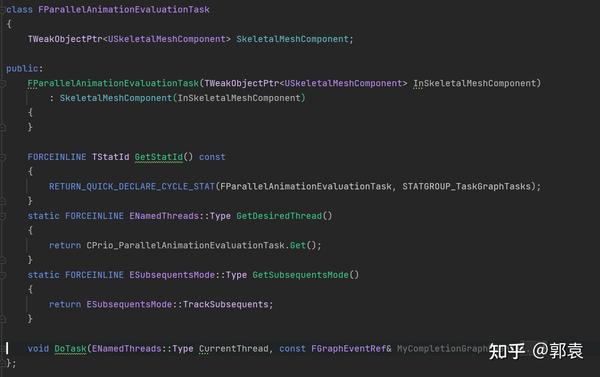Click the SkeletalMeshComponent member variable name
This screenshot has height=377, width=600.
click(x=292, y=39)
